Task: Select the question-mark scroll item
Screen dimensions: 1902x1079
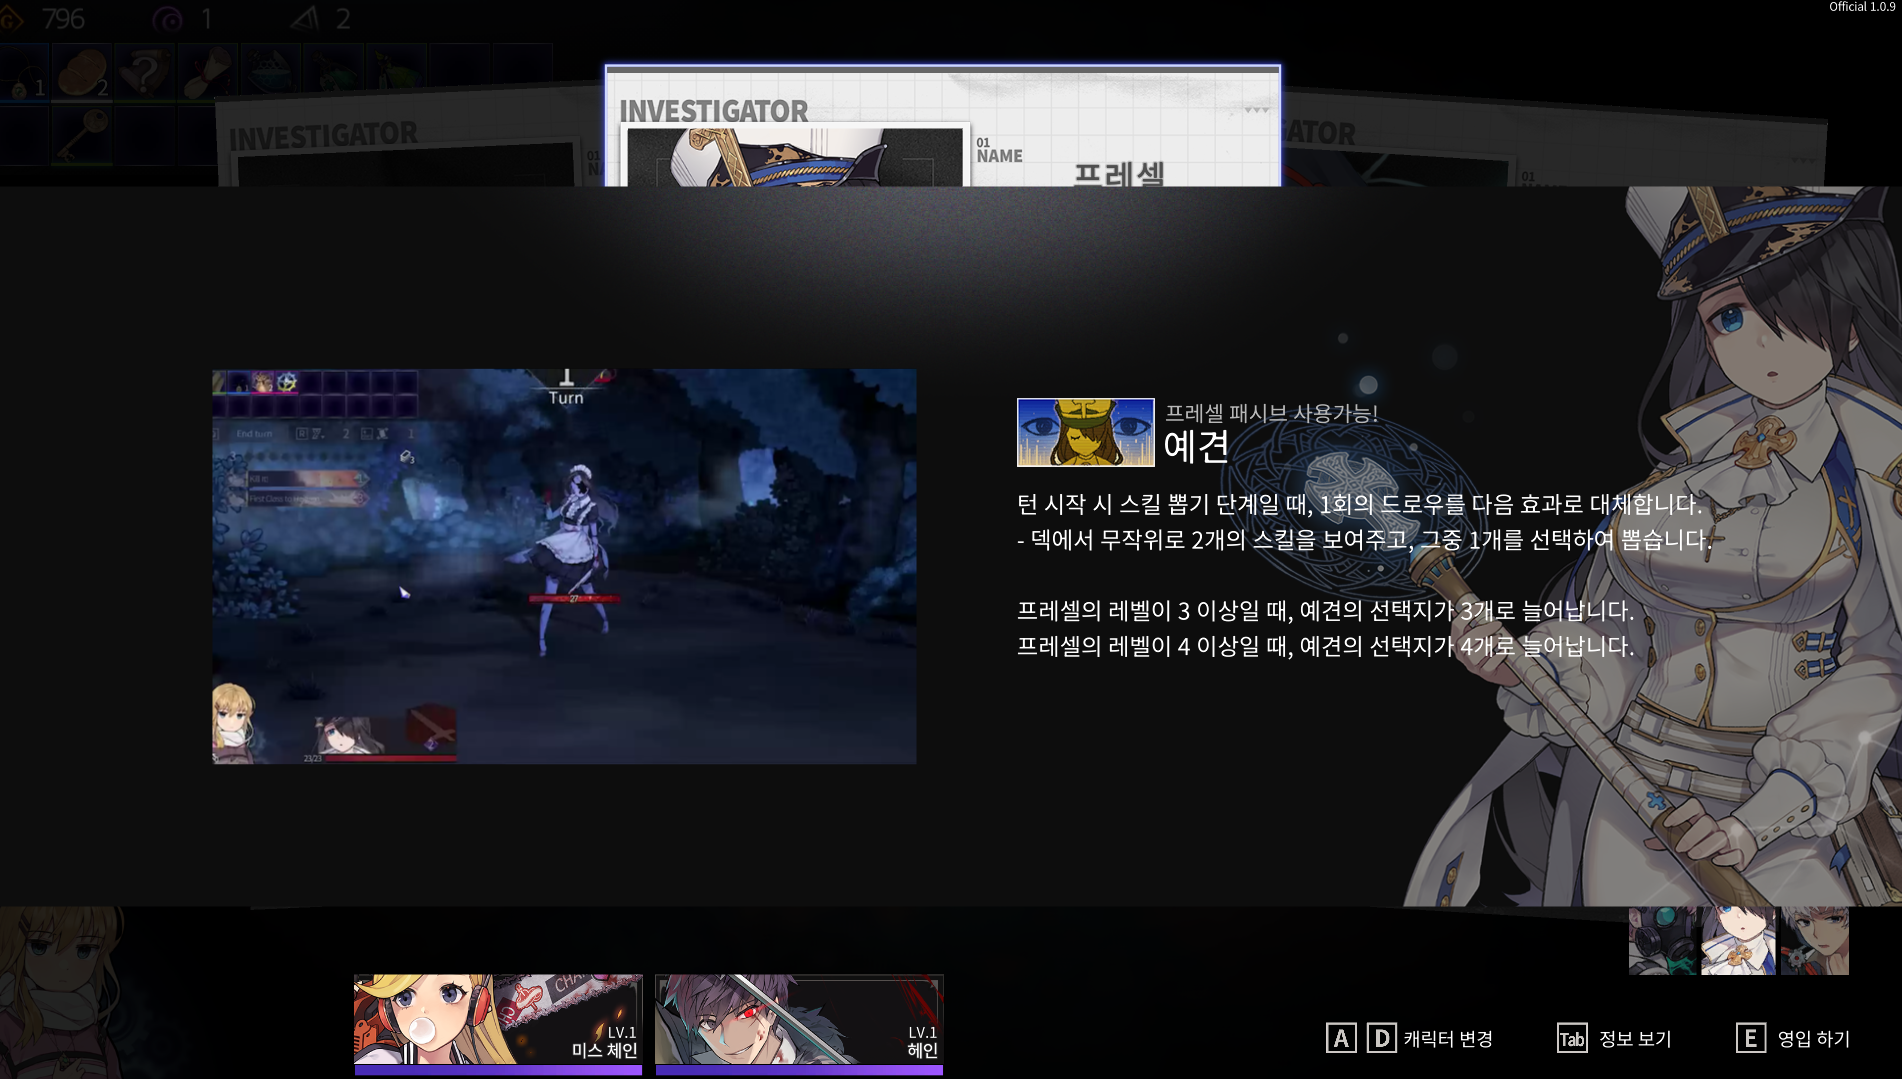Action: point(144,72)
